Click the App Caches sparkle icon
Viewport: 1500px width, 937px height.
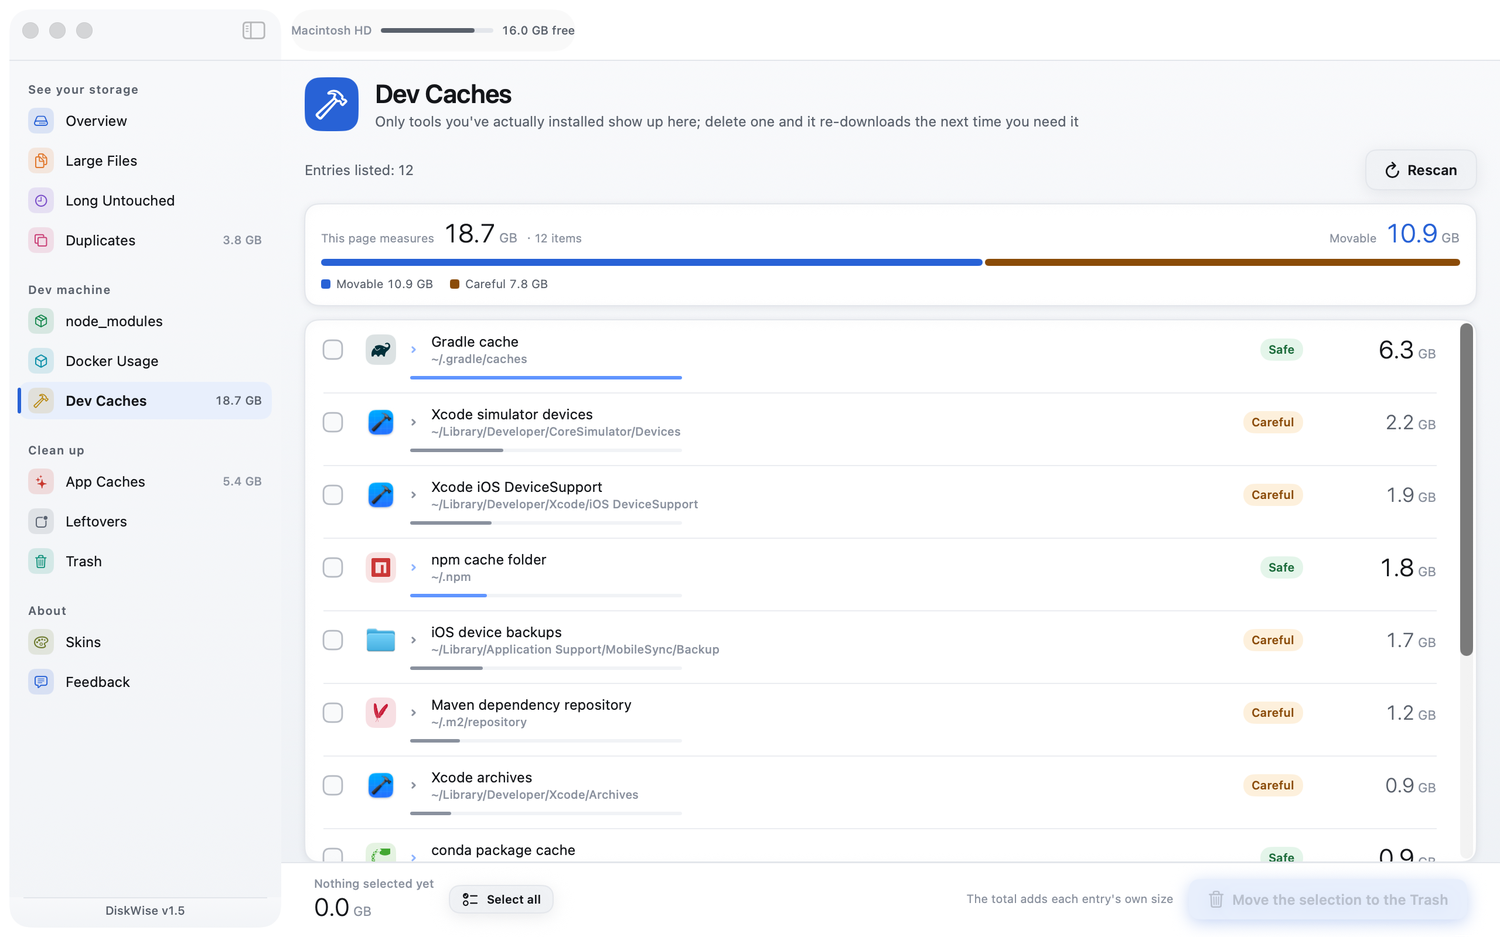coord(41,482)
